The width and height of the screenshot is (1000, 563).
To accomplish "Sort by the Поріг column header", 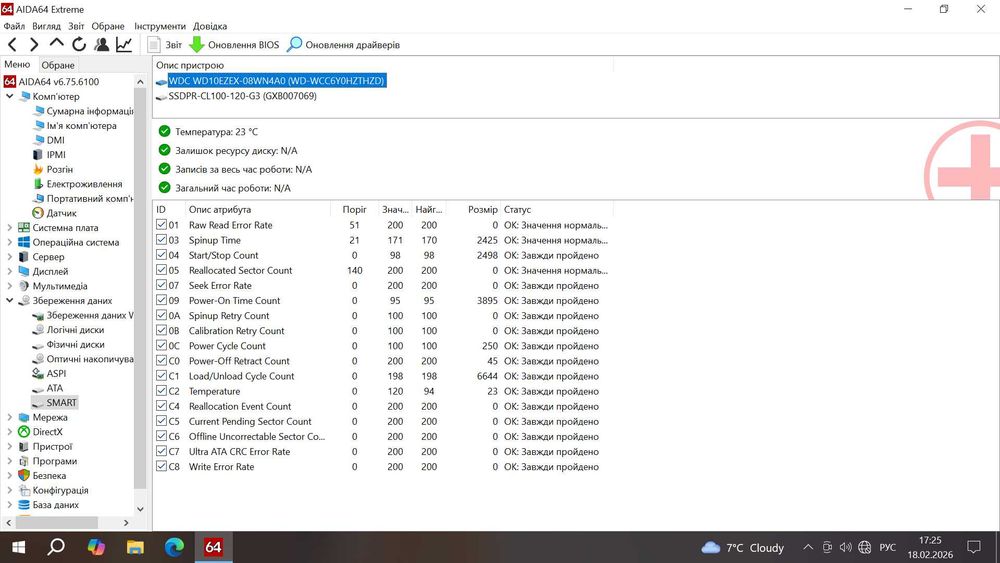I will pos(354,209).
